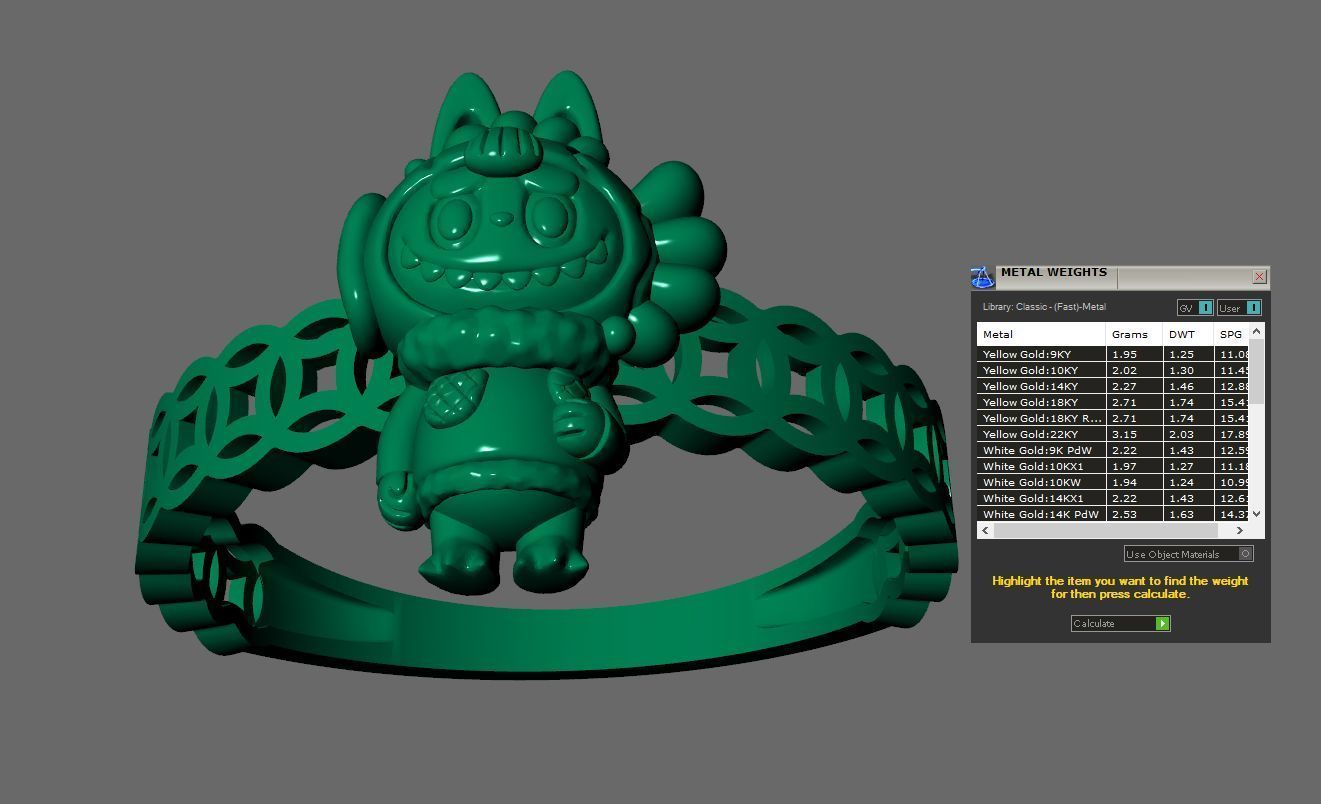Viewport: 1321px width, 804px height.
Task: Click the horizontal scrollbar left arrow
Action: point(985,530)
